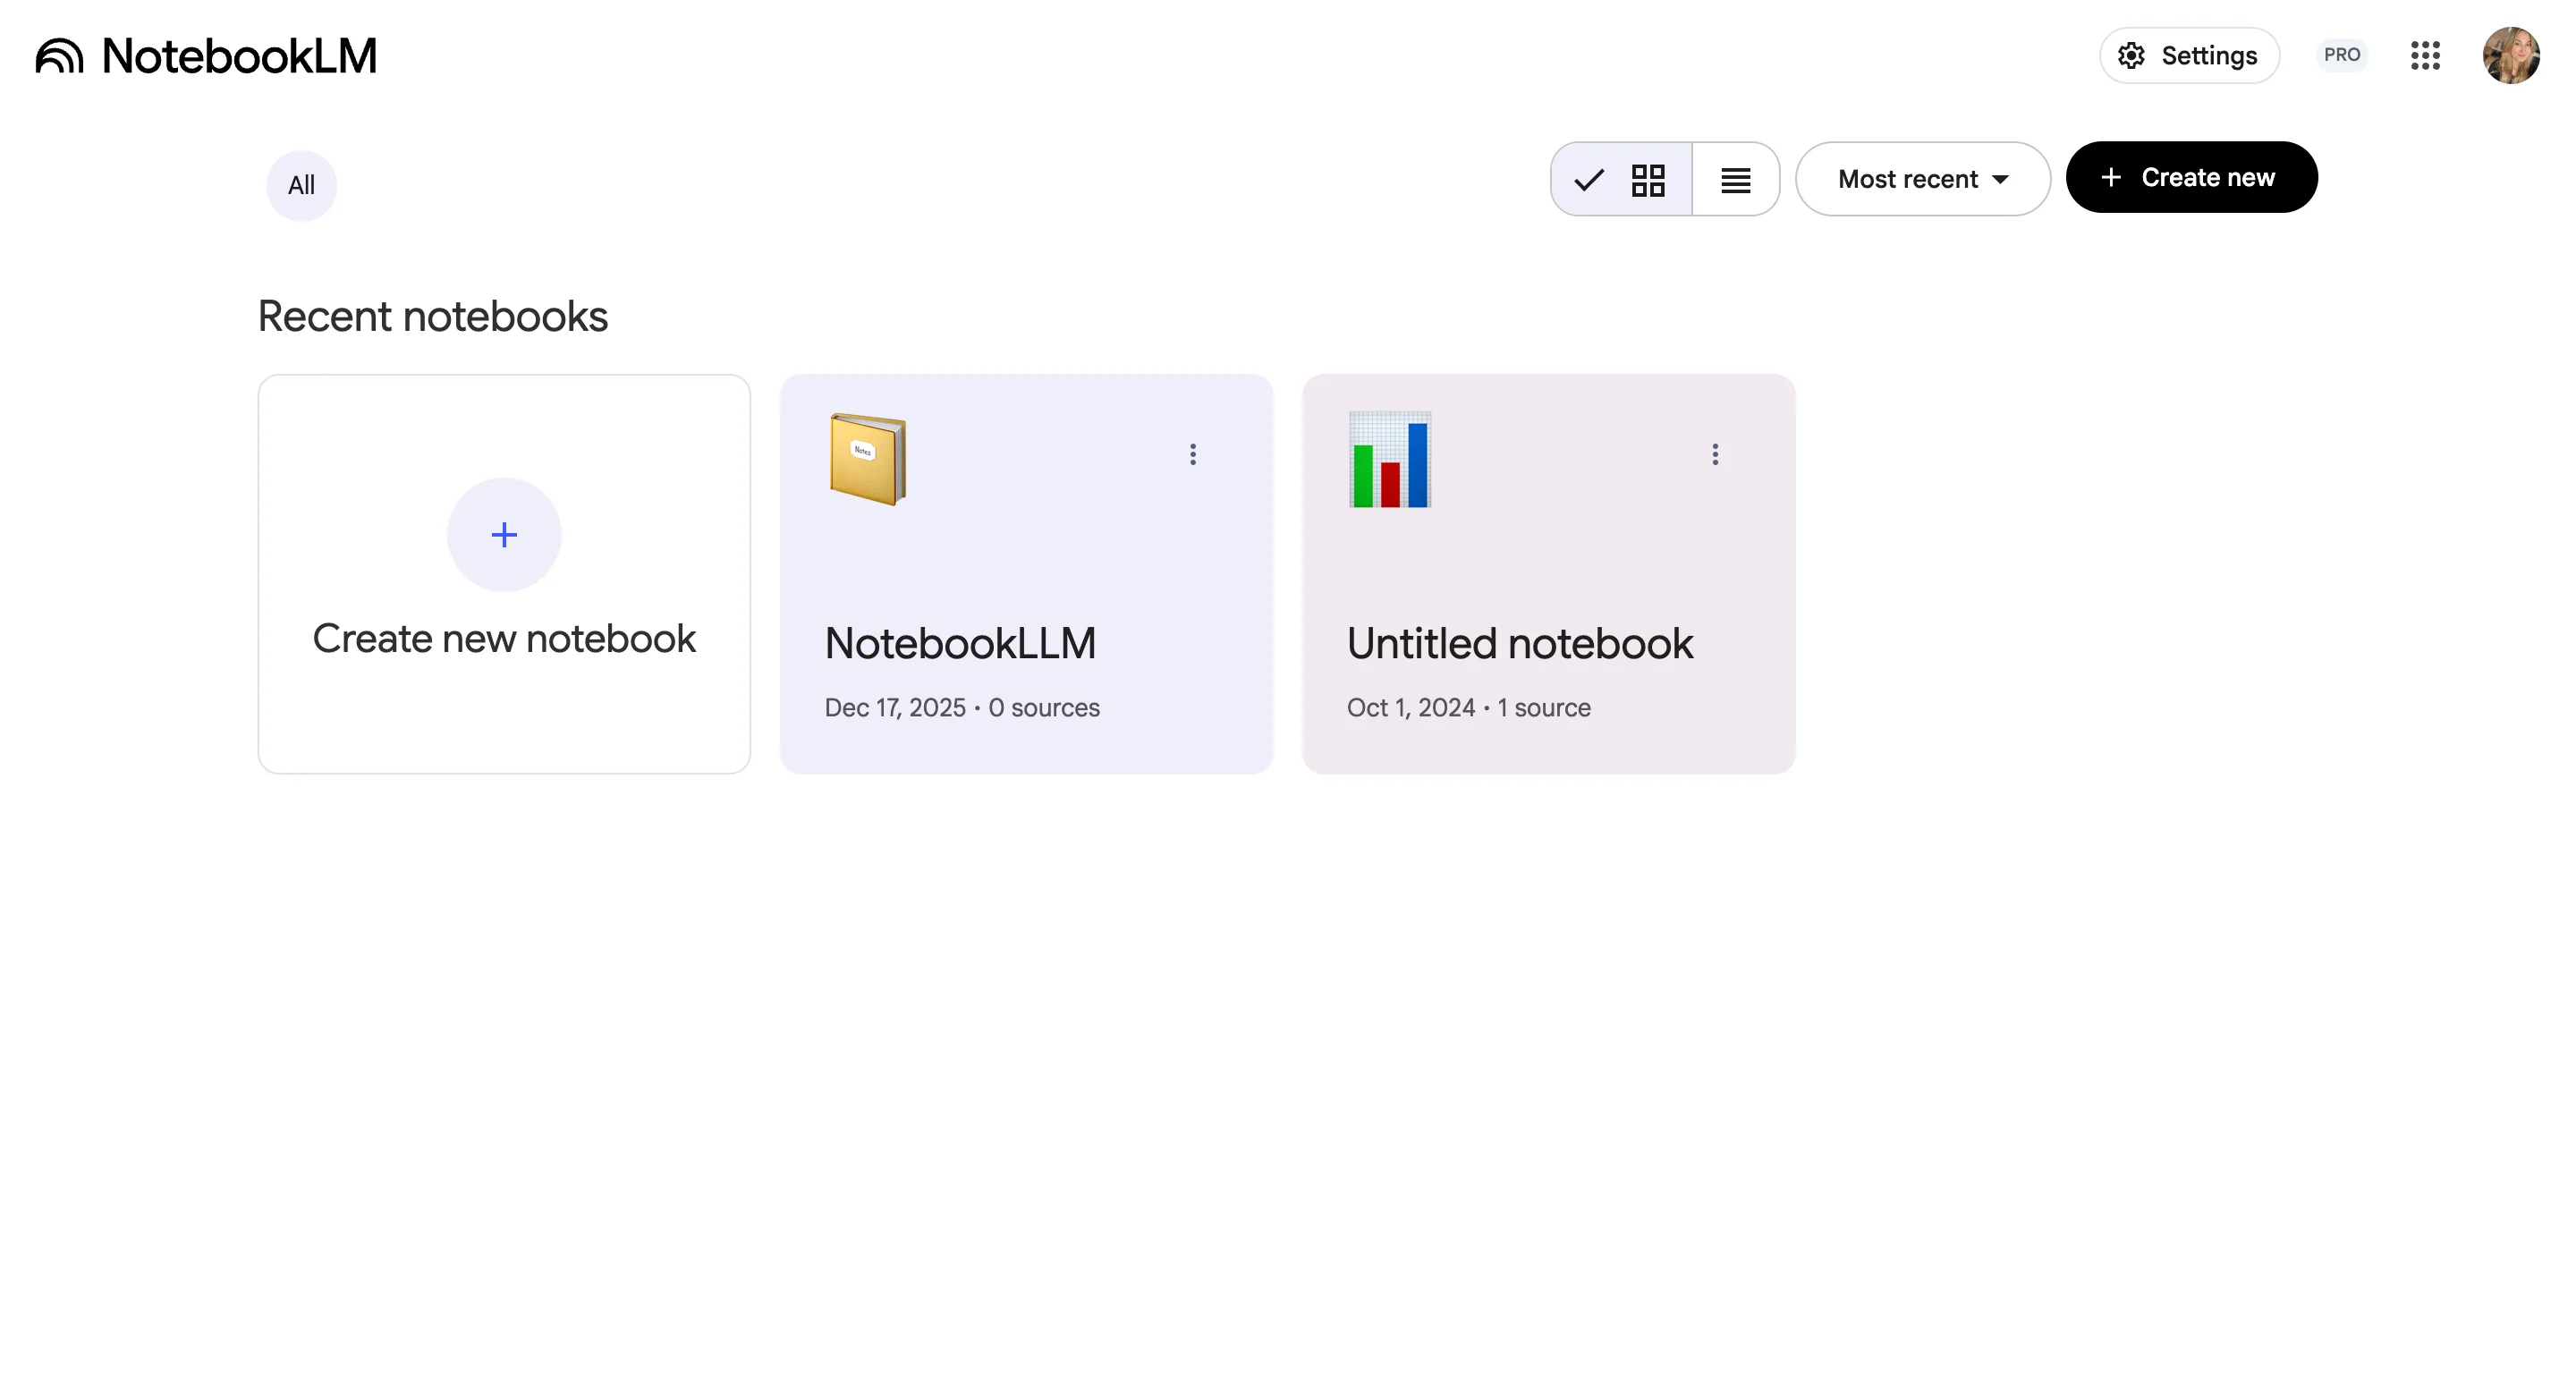Click the notebook emoji on NotebookLLM card
2576x1397 pixels.
coord(867,460)
